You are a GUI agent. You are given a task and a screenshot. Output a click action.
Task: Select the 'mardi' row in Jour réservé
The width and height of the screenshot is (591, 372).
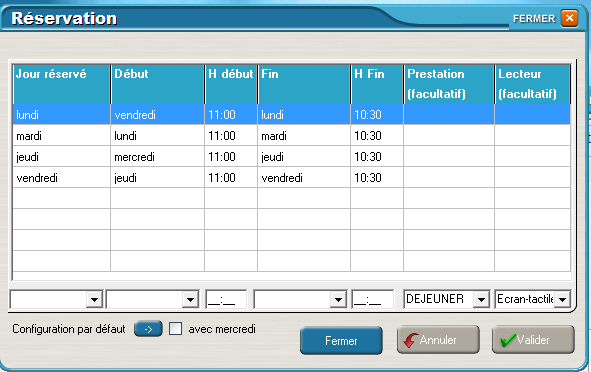pos(62,136)
